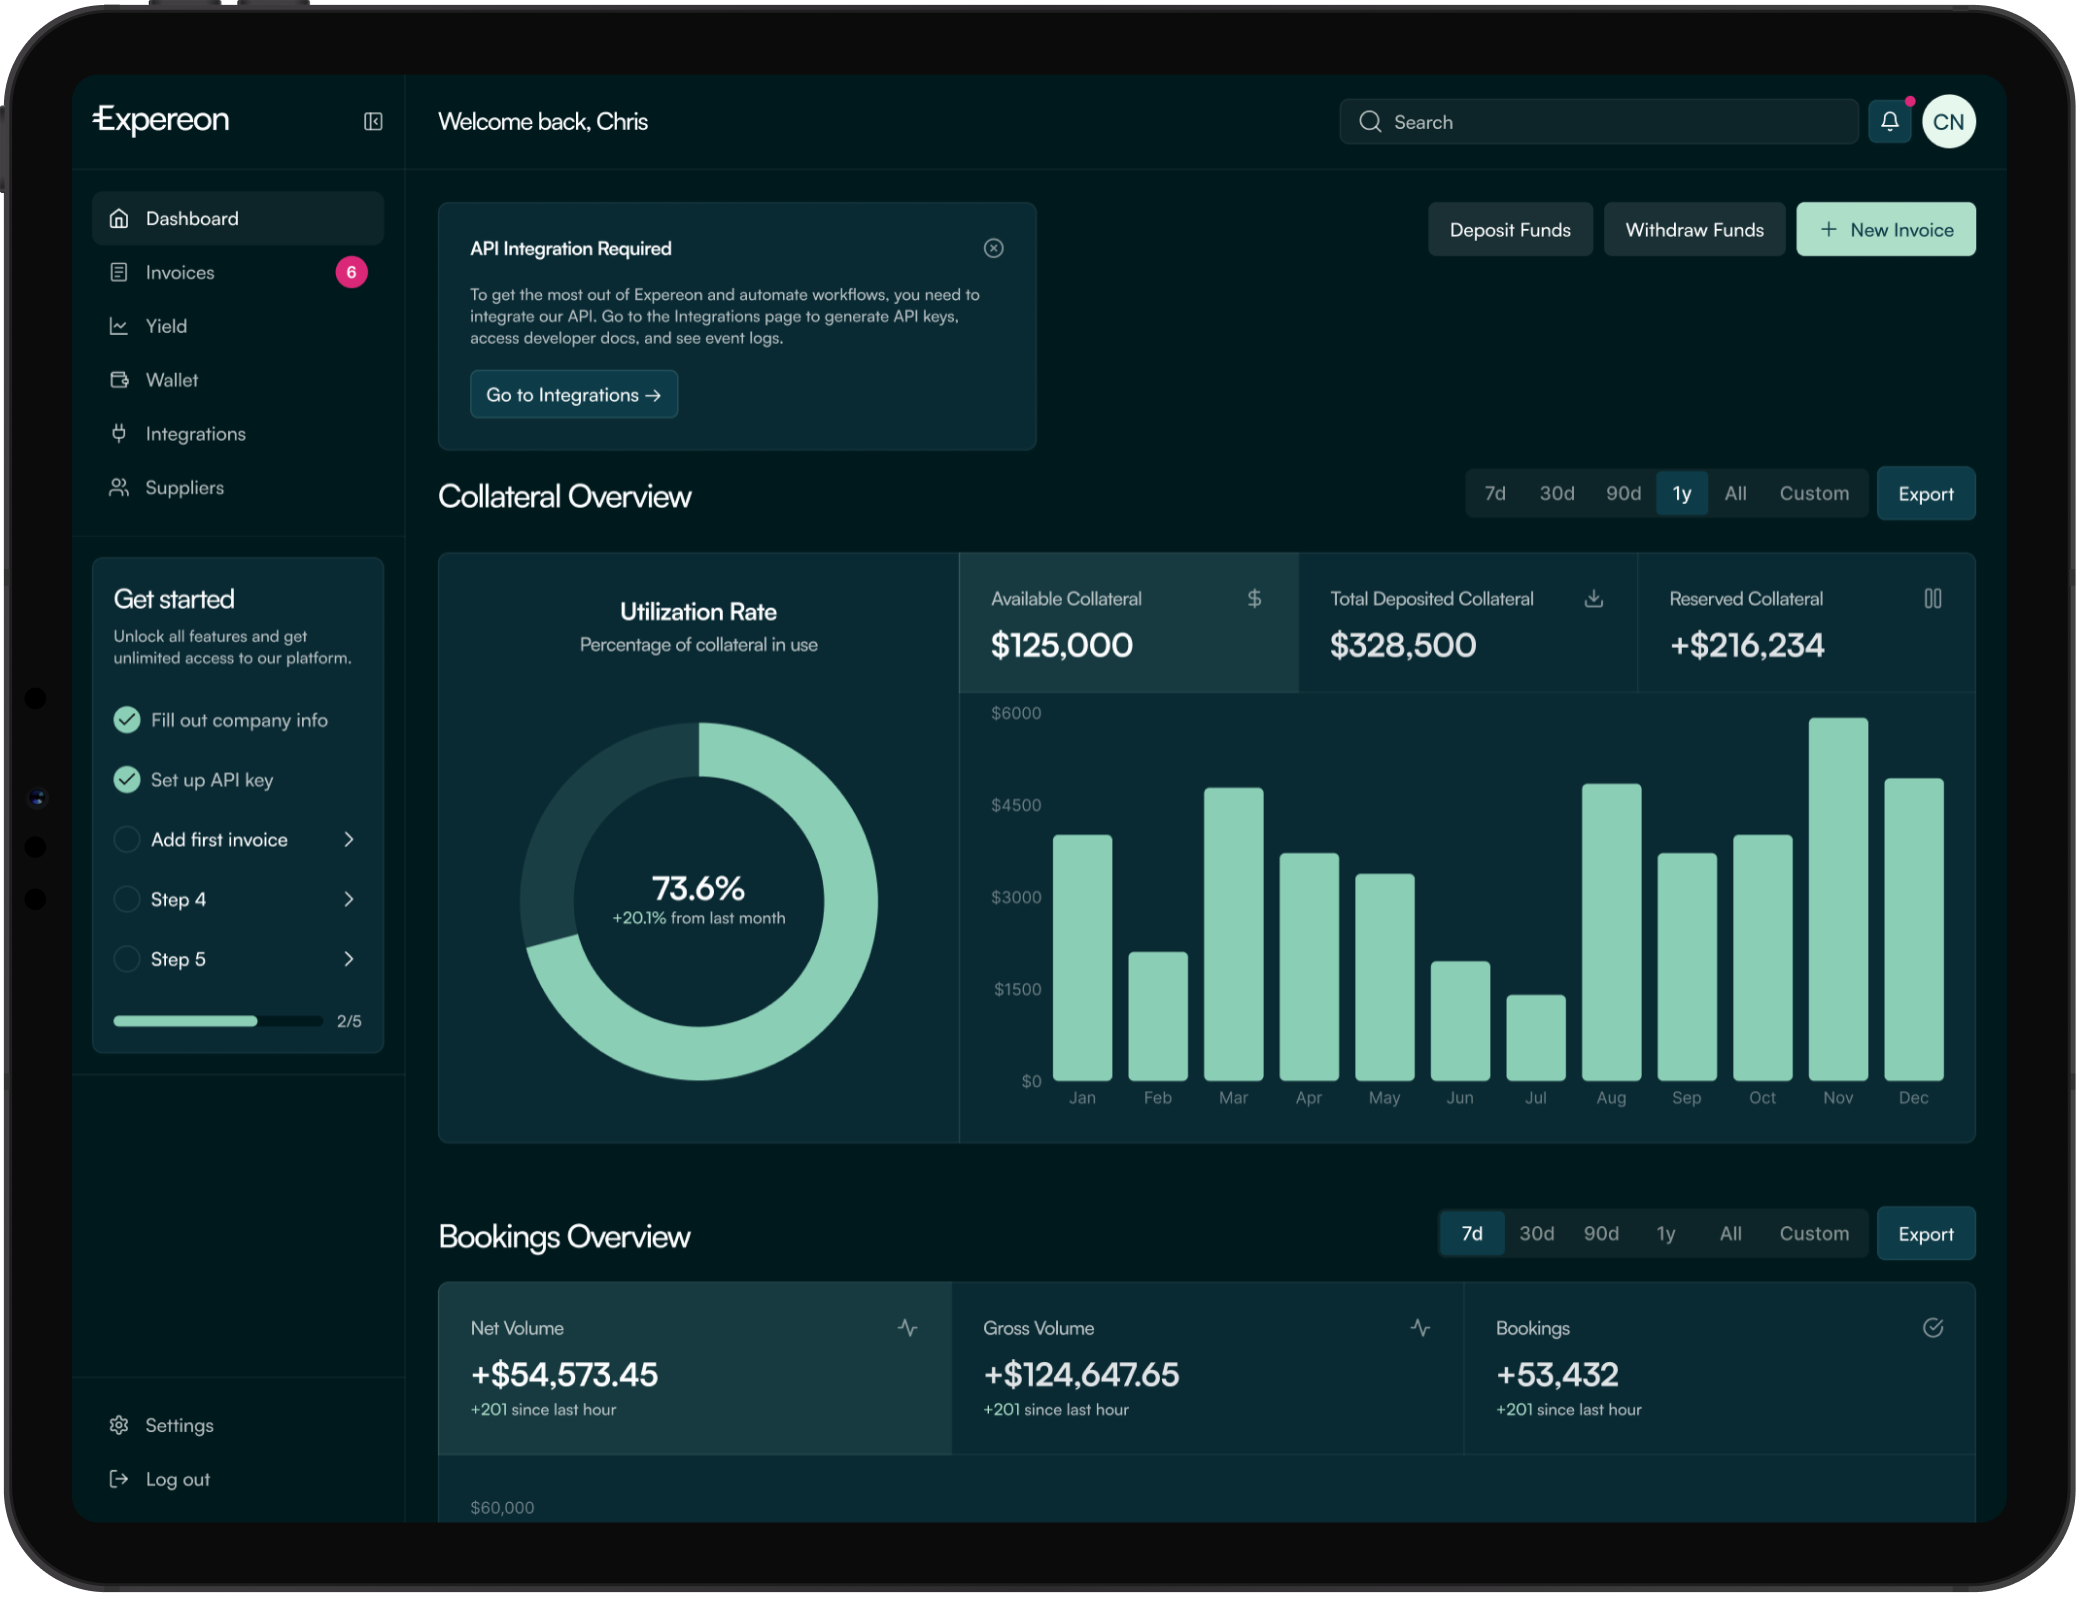This screenshot has height=1600, width=2087.
Task: Open the CN profile avatar
Action: click(1948, 121)
